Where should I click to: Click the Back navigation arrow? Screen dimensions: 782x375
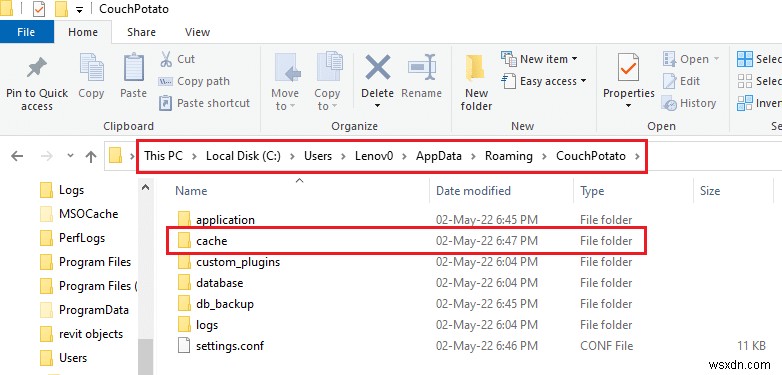[x=17, y=157]
